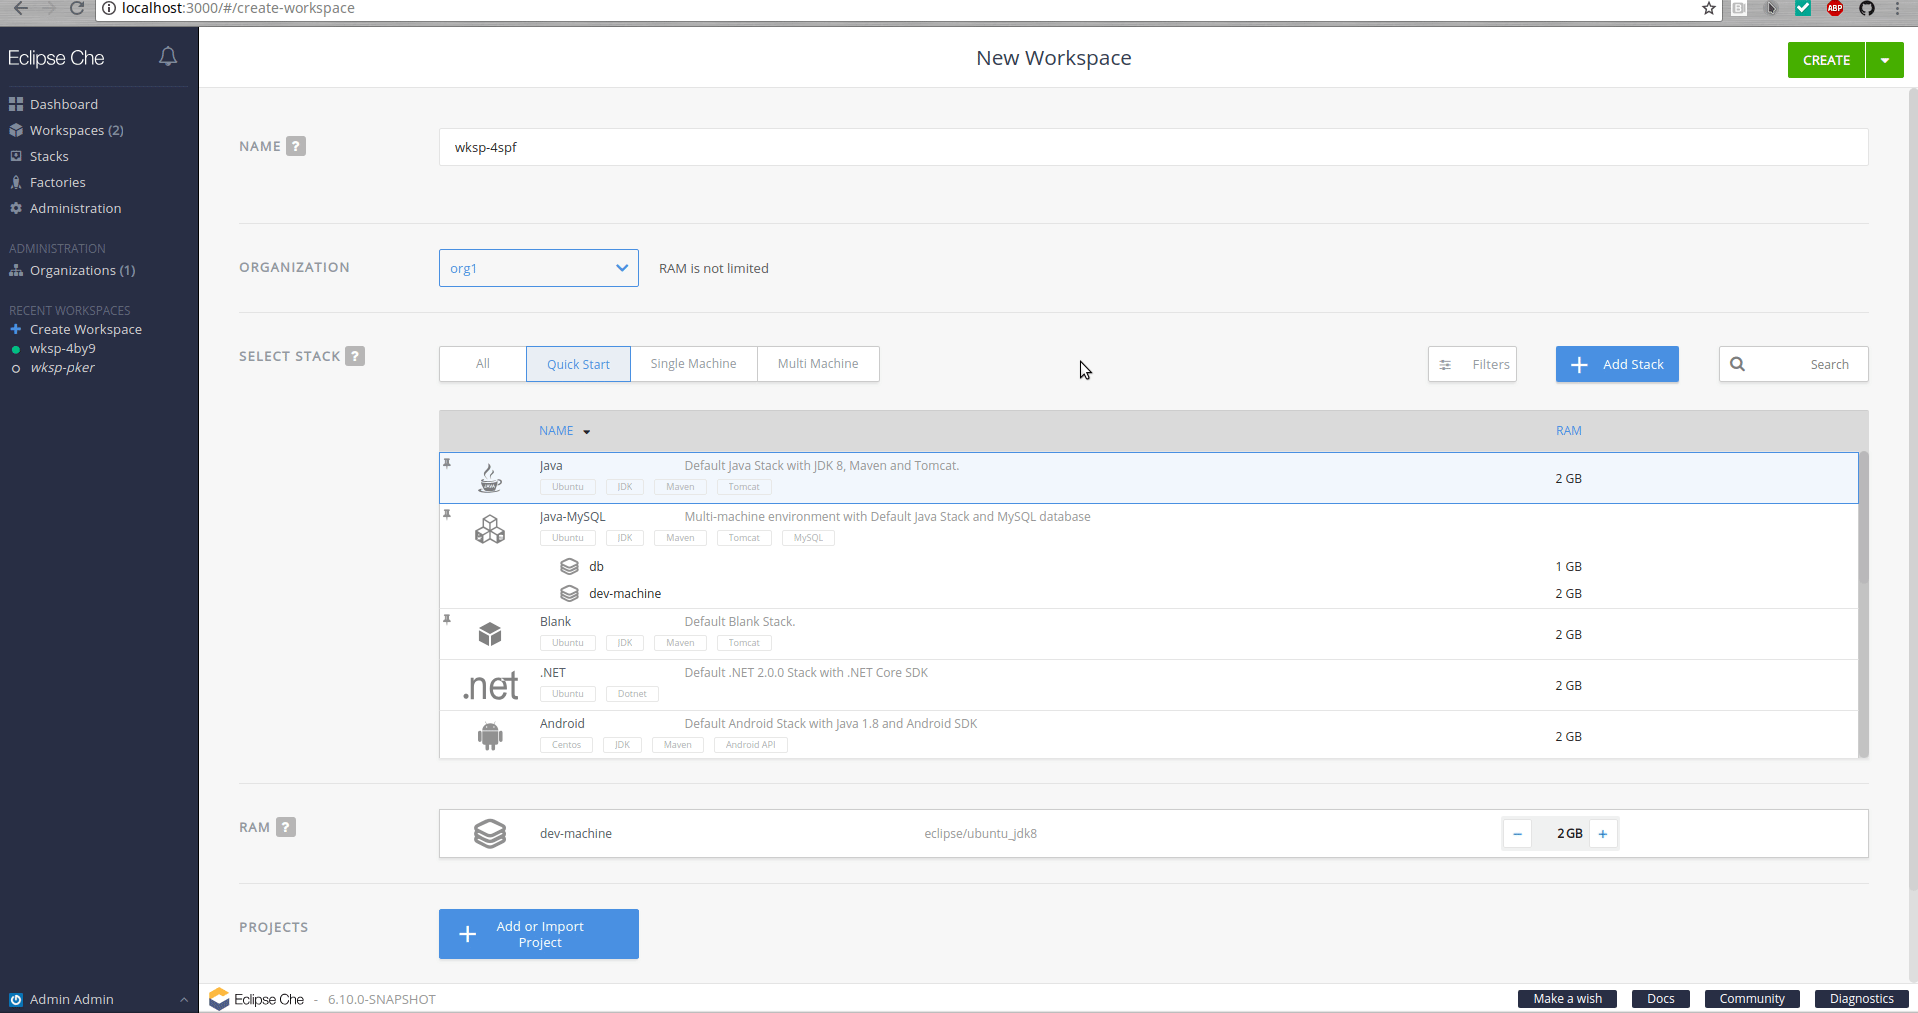Expand the CREATE button dropdown arrow
The height and width of the screenshot is (1013, 1918).
pyautogui.click(x=1885, y=60)
